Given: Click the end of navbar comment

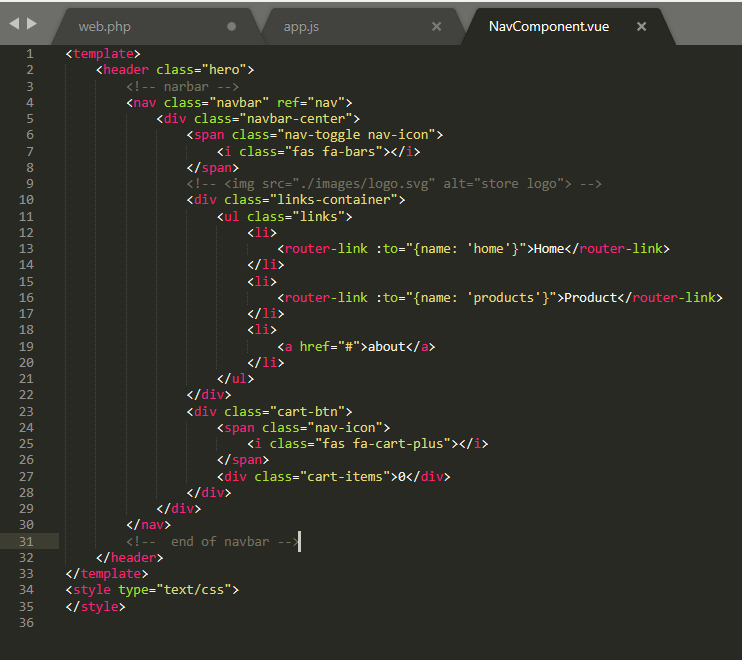Looking at the screenshot, I should 213,542.
